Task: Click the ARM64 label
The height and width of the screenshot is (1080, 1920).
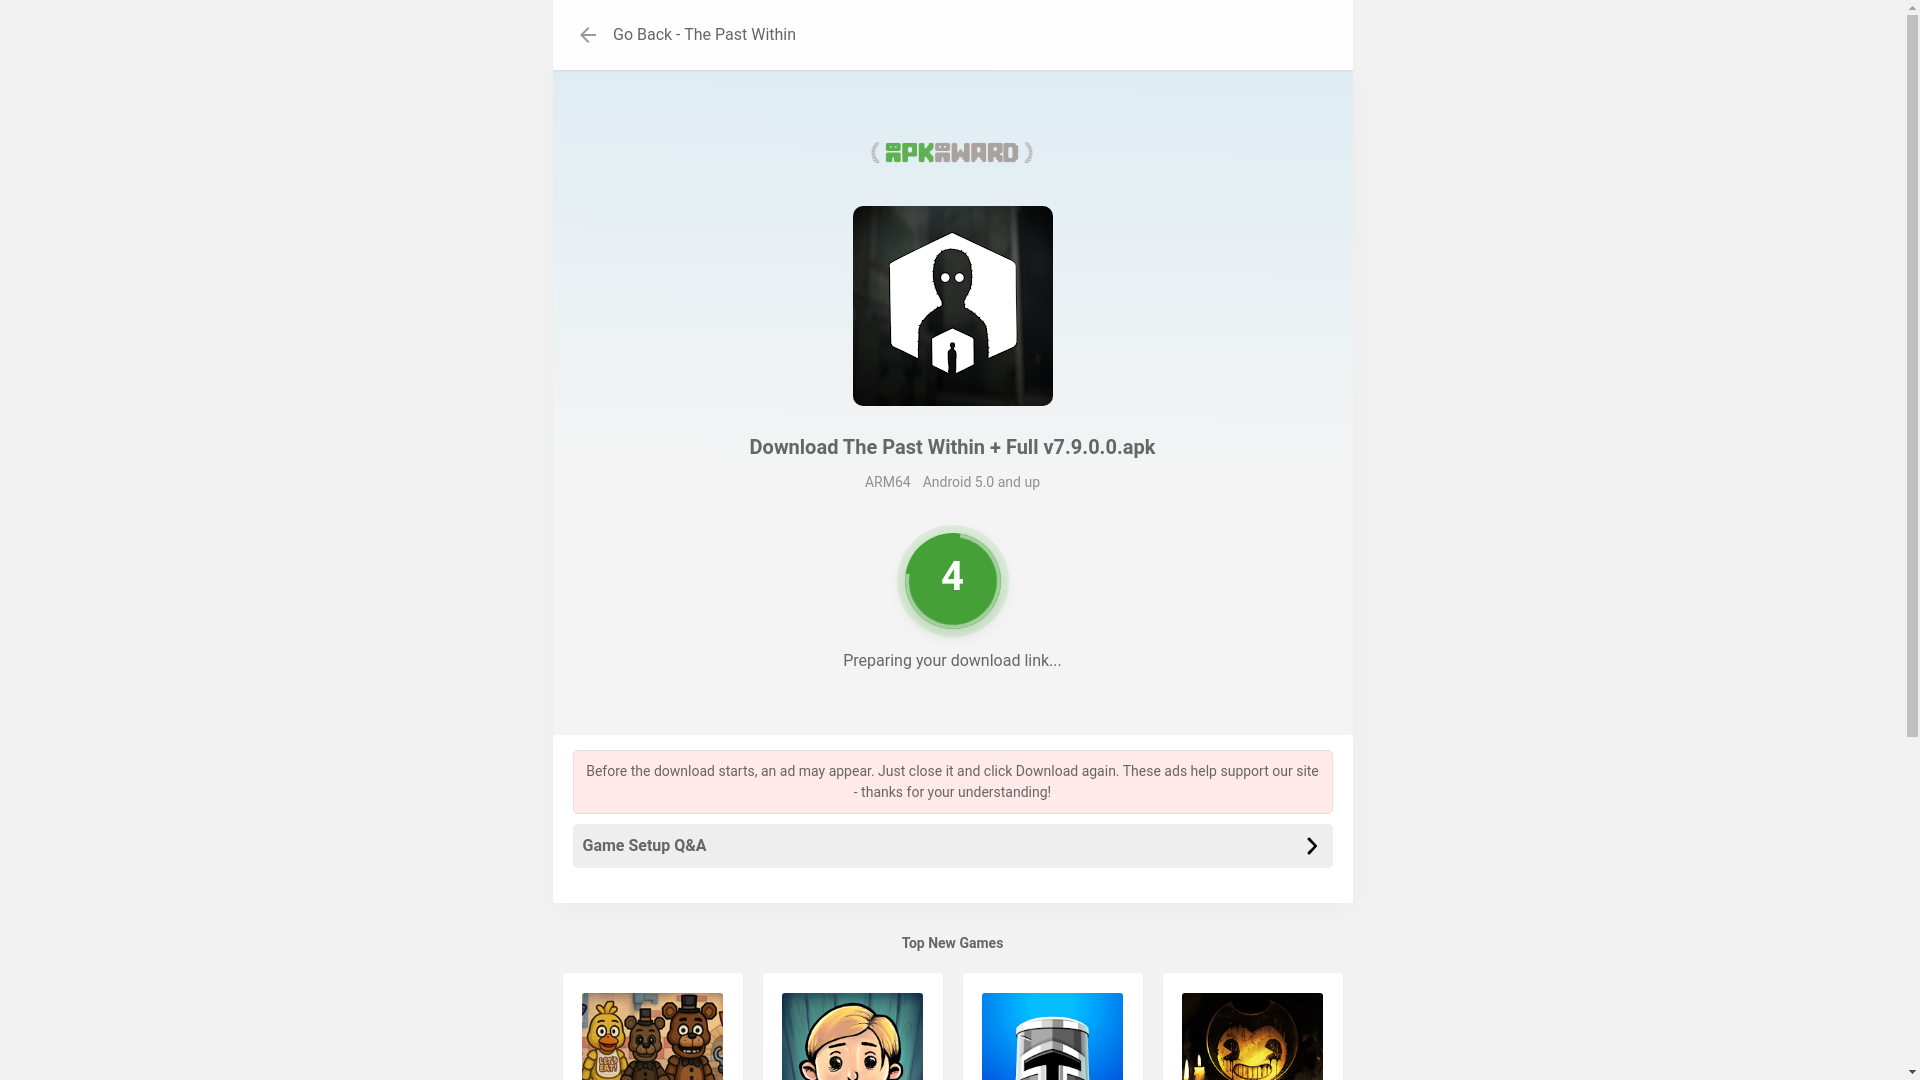Action: [x=887, y=482]
